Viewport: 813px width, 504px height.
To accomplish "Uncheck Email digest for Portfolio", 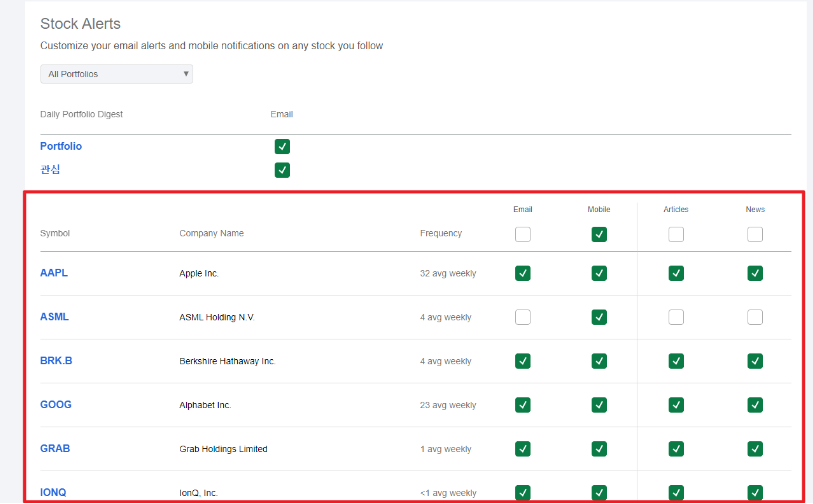I will click(282, 147).
